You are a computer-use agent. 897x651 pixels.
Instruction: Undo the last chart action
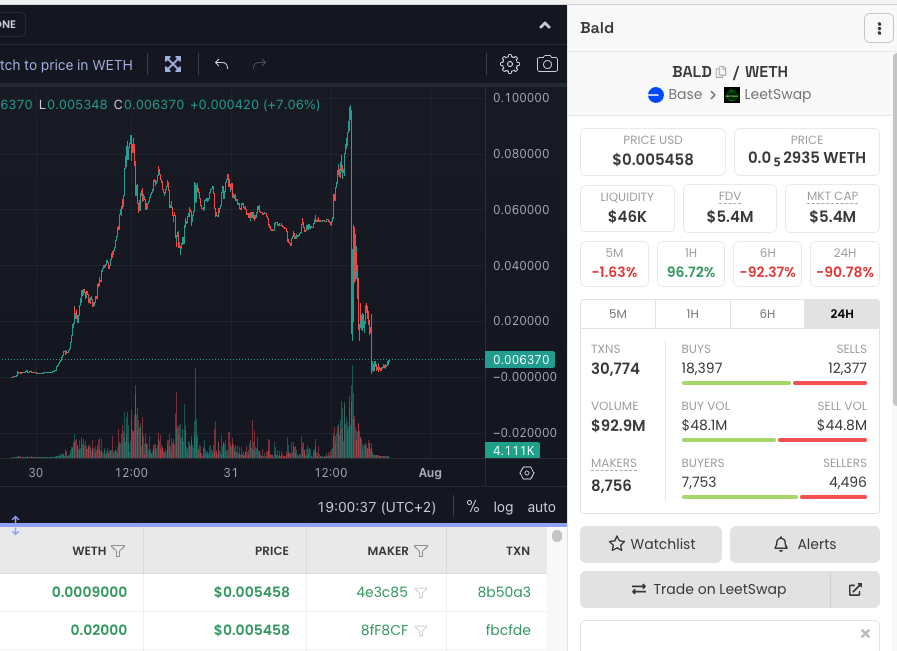[x=221, y=64]
